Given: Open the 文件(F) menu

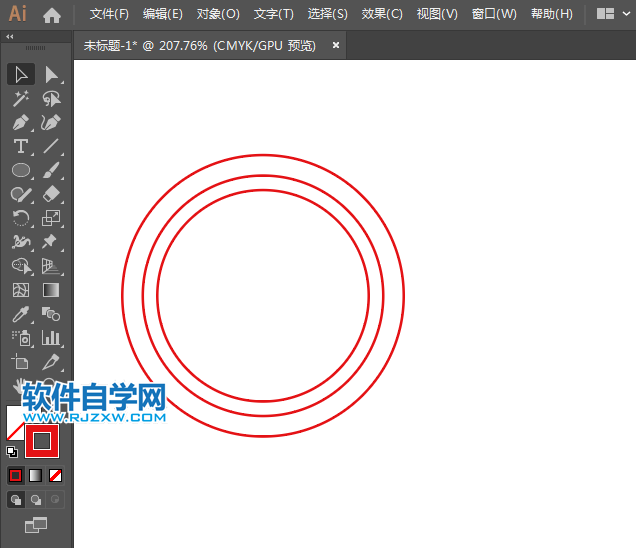Looking at the screenshot, I should [109, 14].
